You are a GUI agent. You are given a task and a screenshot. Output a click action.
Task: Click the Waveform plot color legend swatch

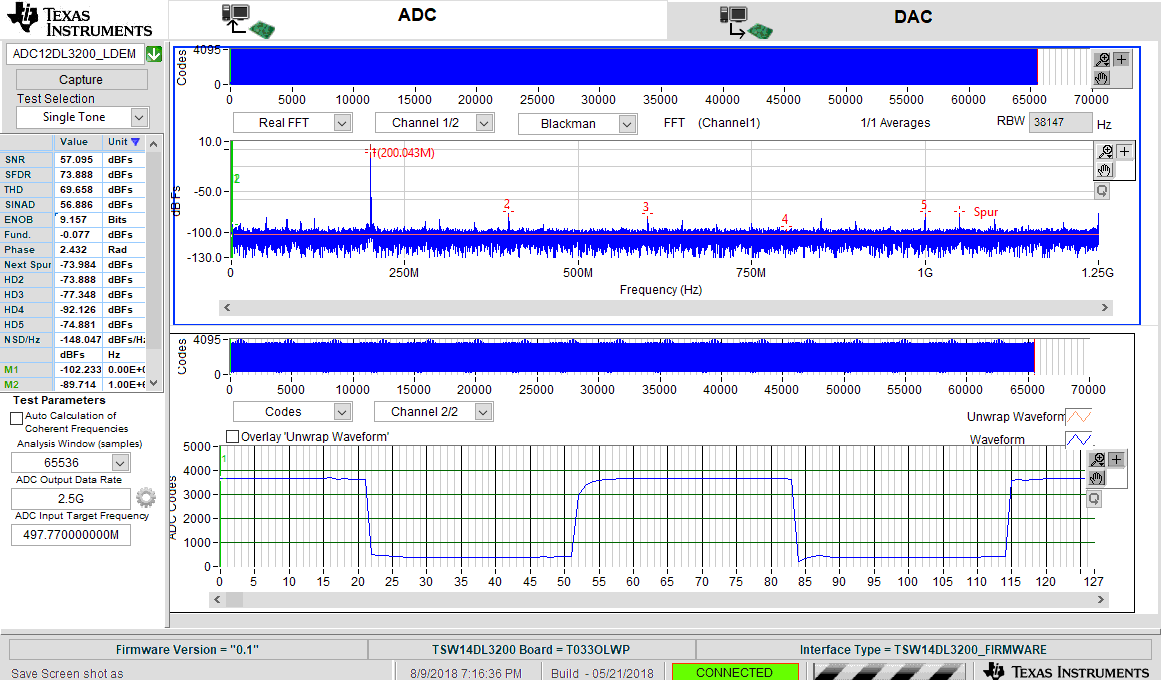pos(1078,440)
